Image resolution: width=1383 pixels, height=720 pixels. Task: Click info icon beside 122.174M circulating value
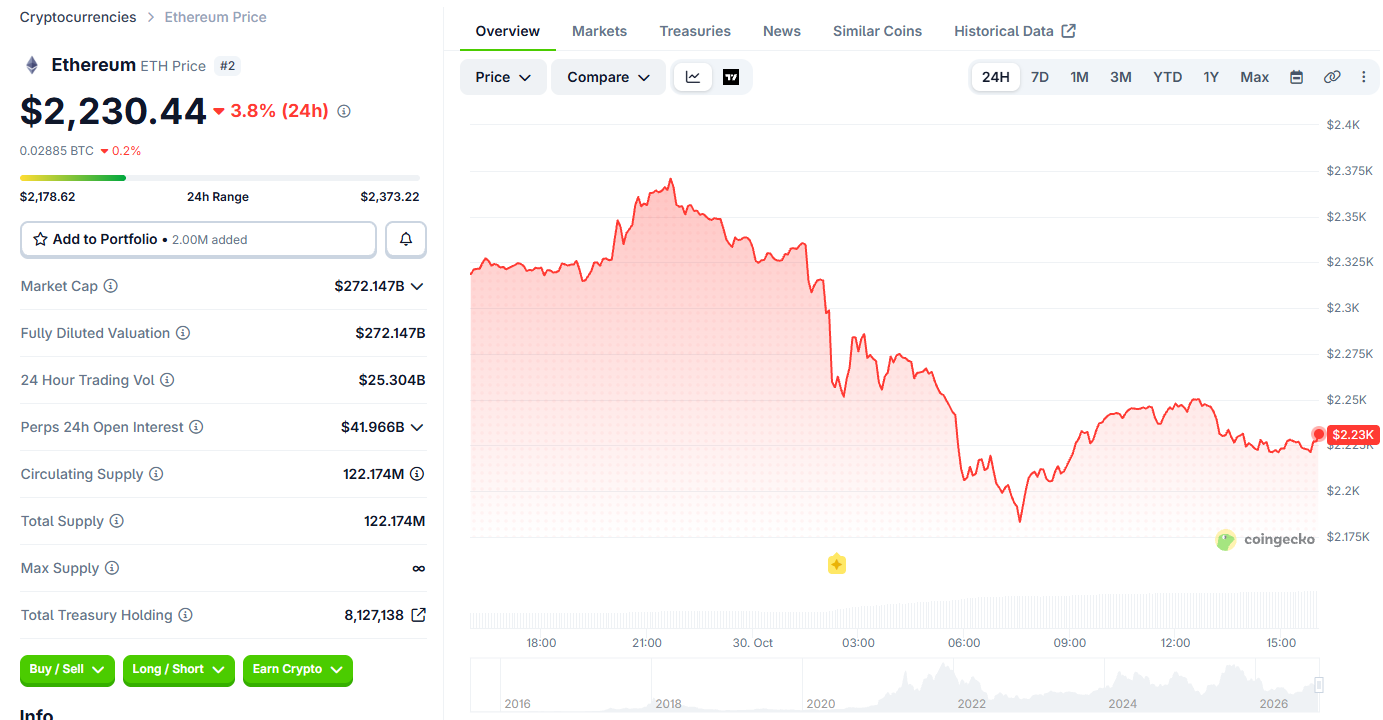coord(417,474)
